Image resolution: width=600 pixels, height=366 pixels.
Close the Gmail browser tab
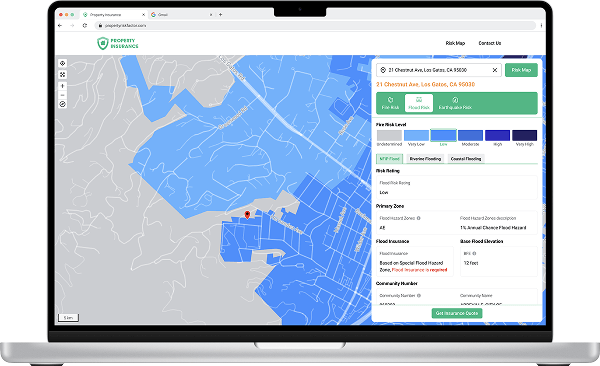[x=211, y=15]
